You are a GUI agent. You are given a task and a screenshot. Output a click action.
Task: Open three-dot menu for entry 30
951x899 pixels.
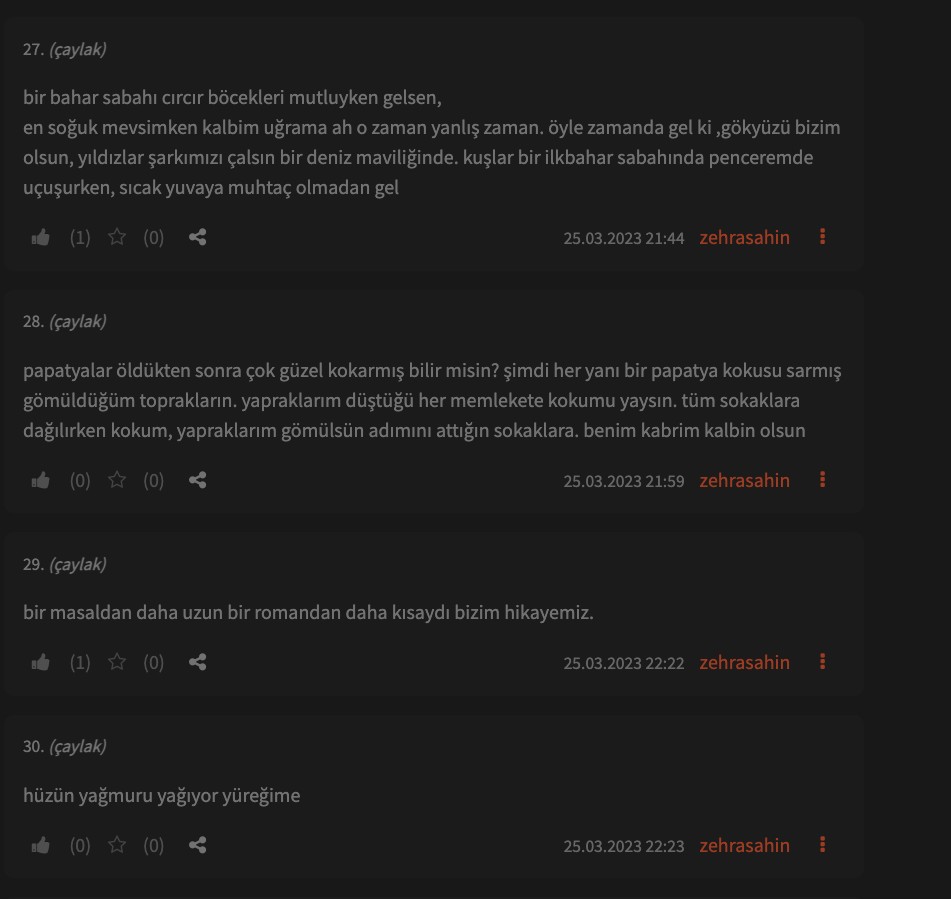point(822,845)
